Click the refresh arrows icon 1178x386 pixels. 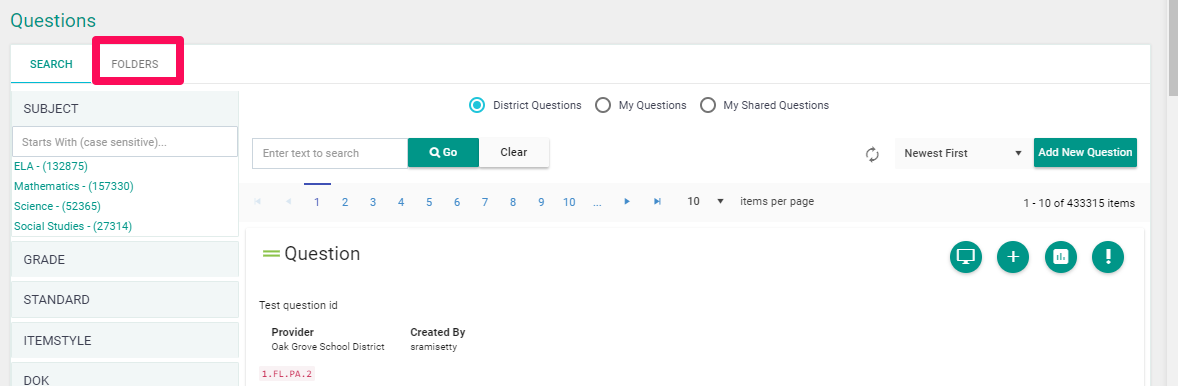(872, 154)
